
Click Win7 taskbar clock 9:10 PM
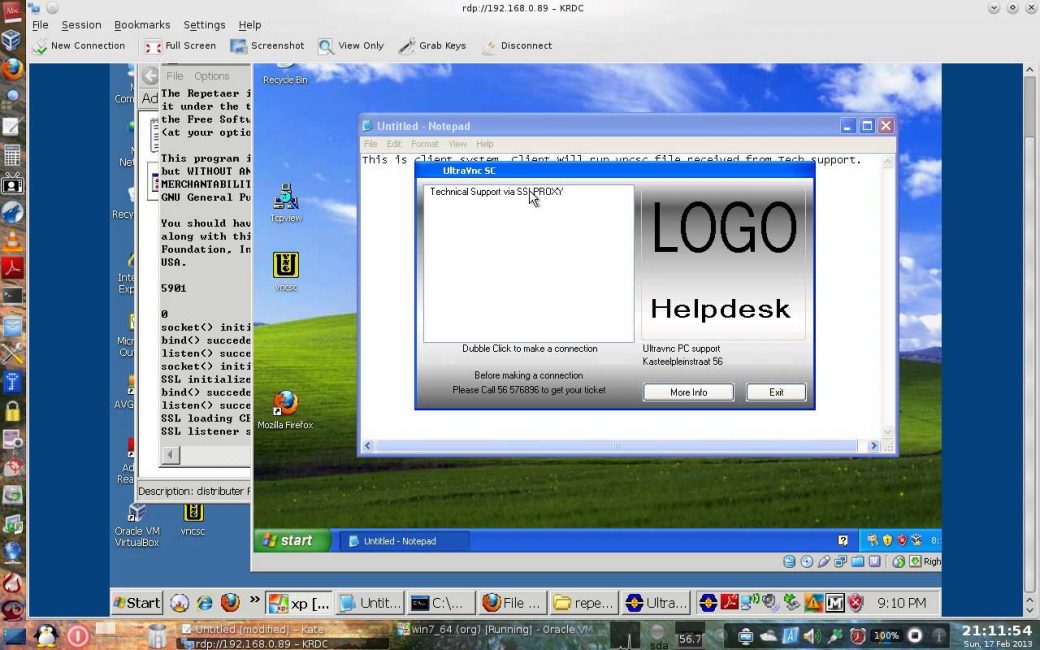coord(901,603)
